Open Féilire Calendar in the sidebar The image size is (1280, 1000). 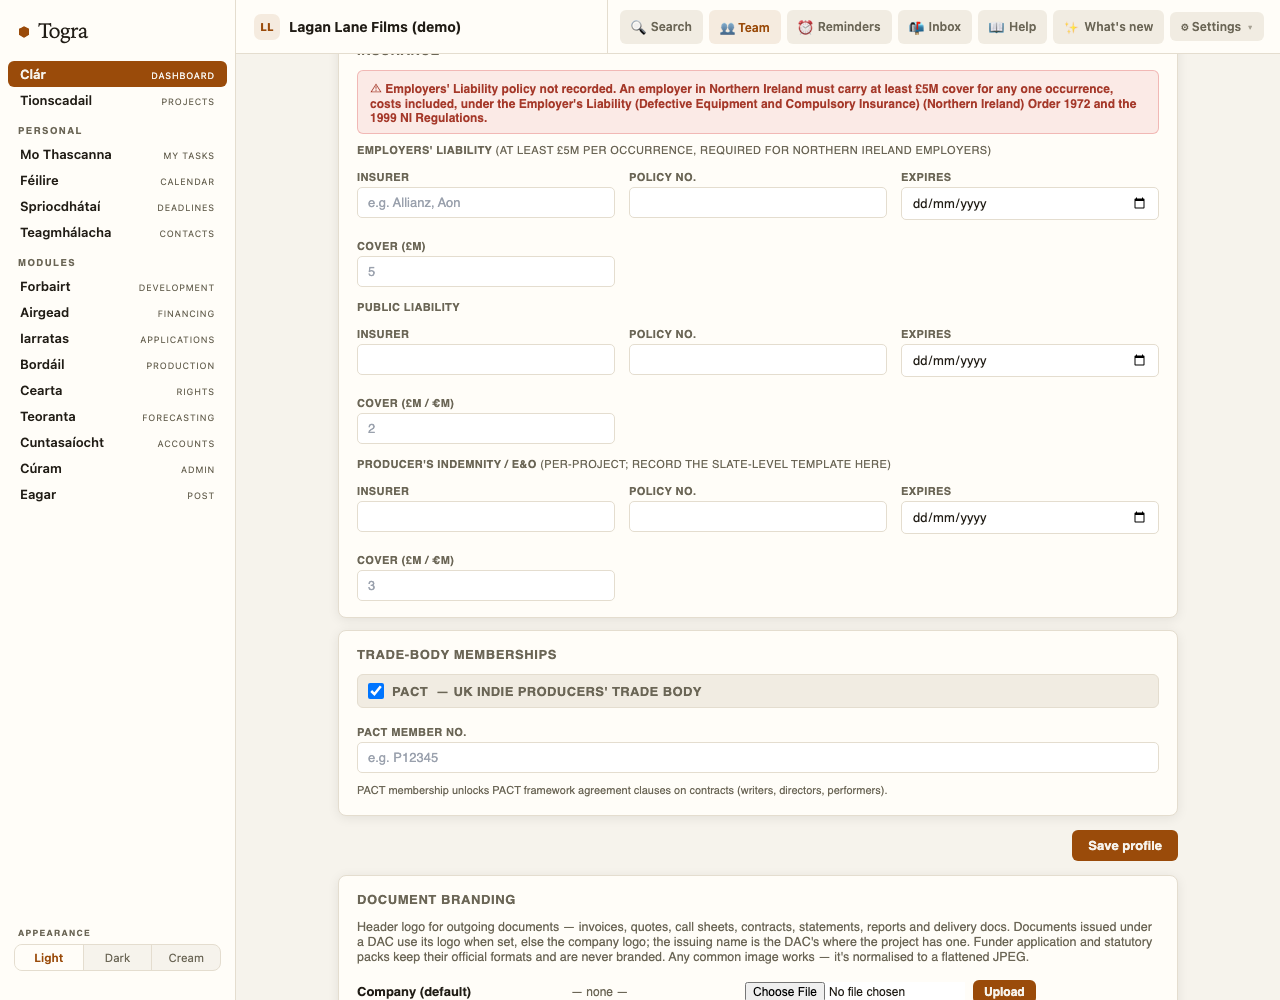117,181
